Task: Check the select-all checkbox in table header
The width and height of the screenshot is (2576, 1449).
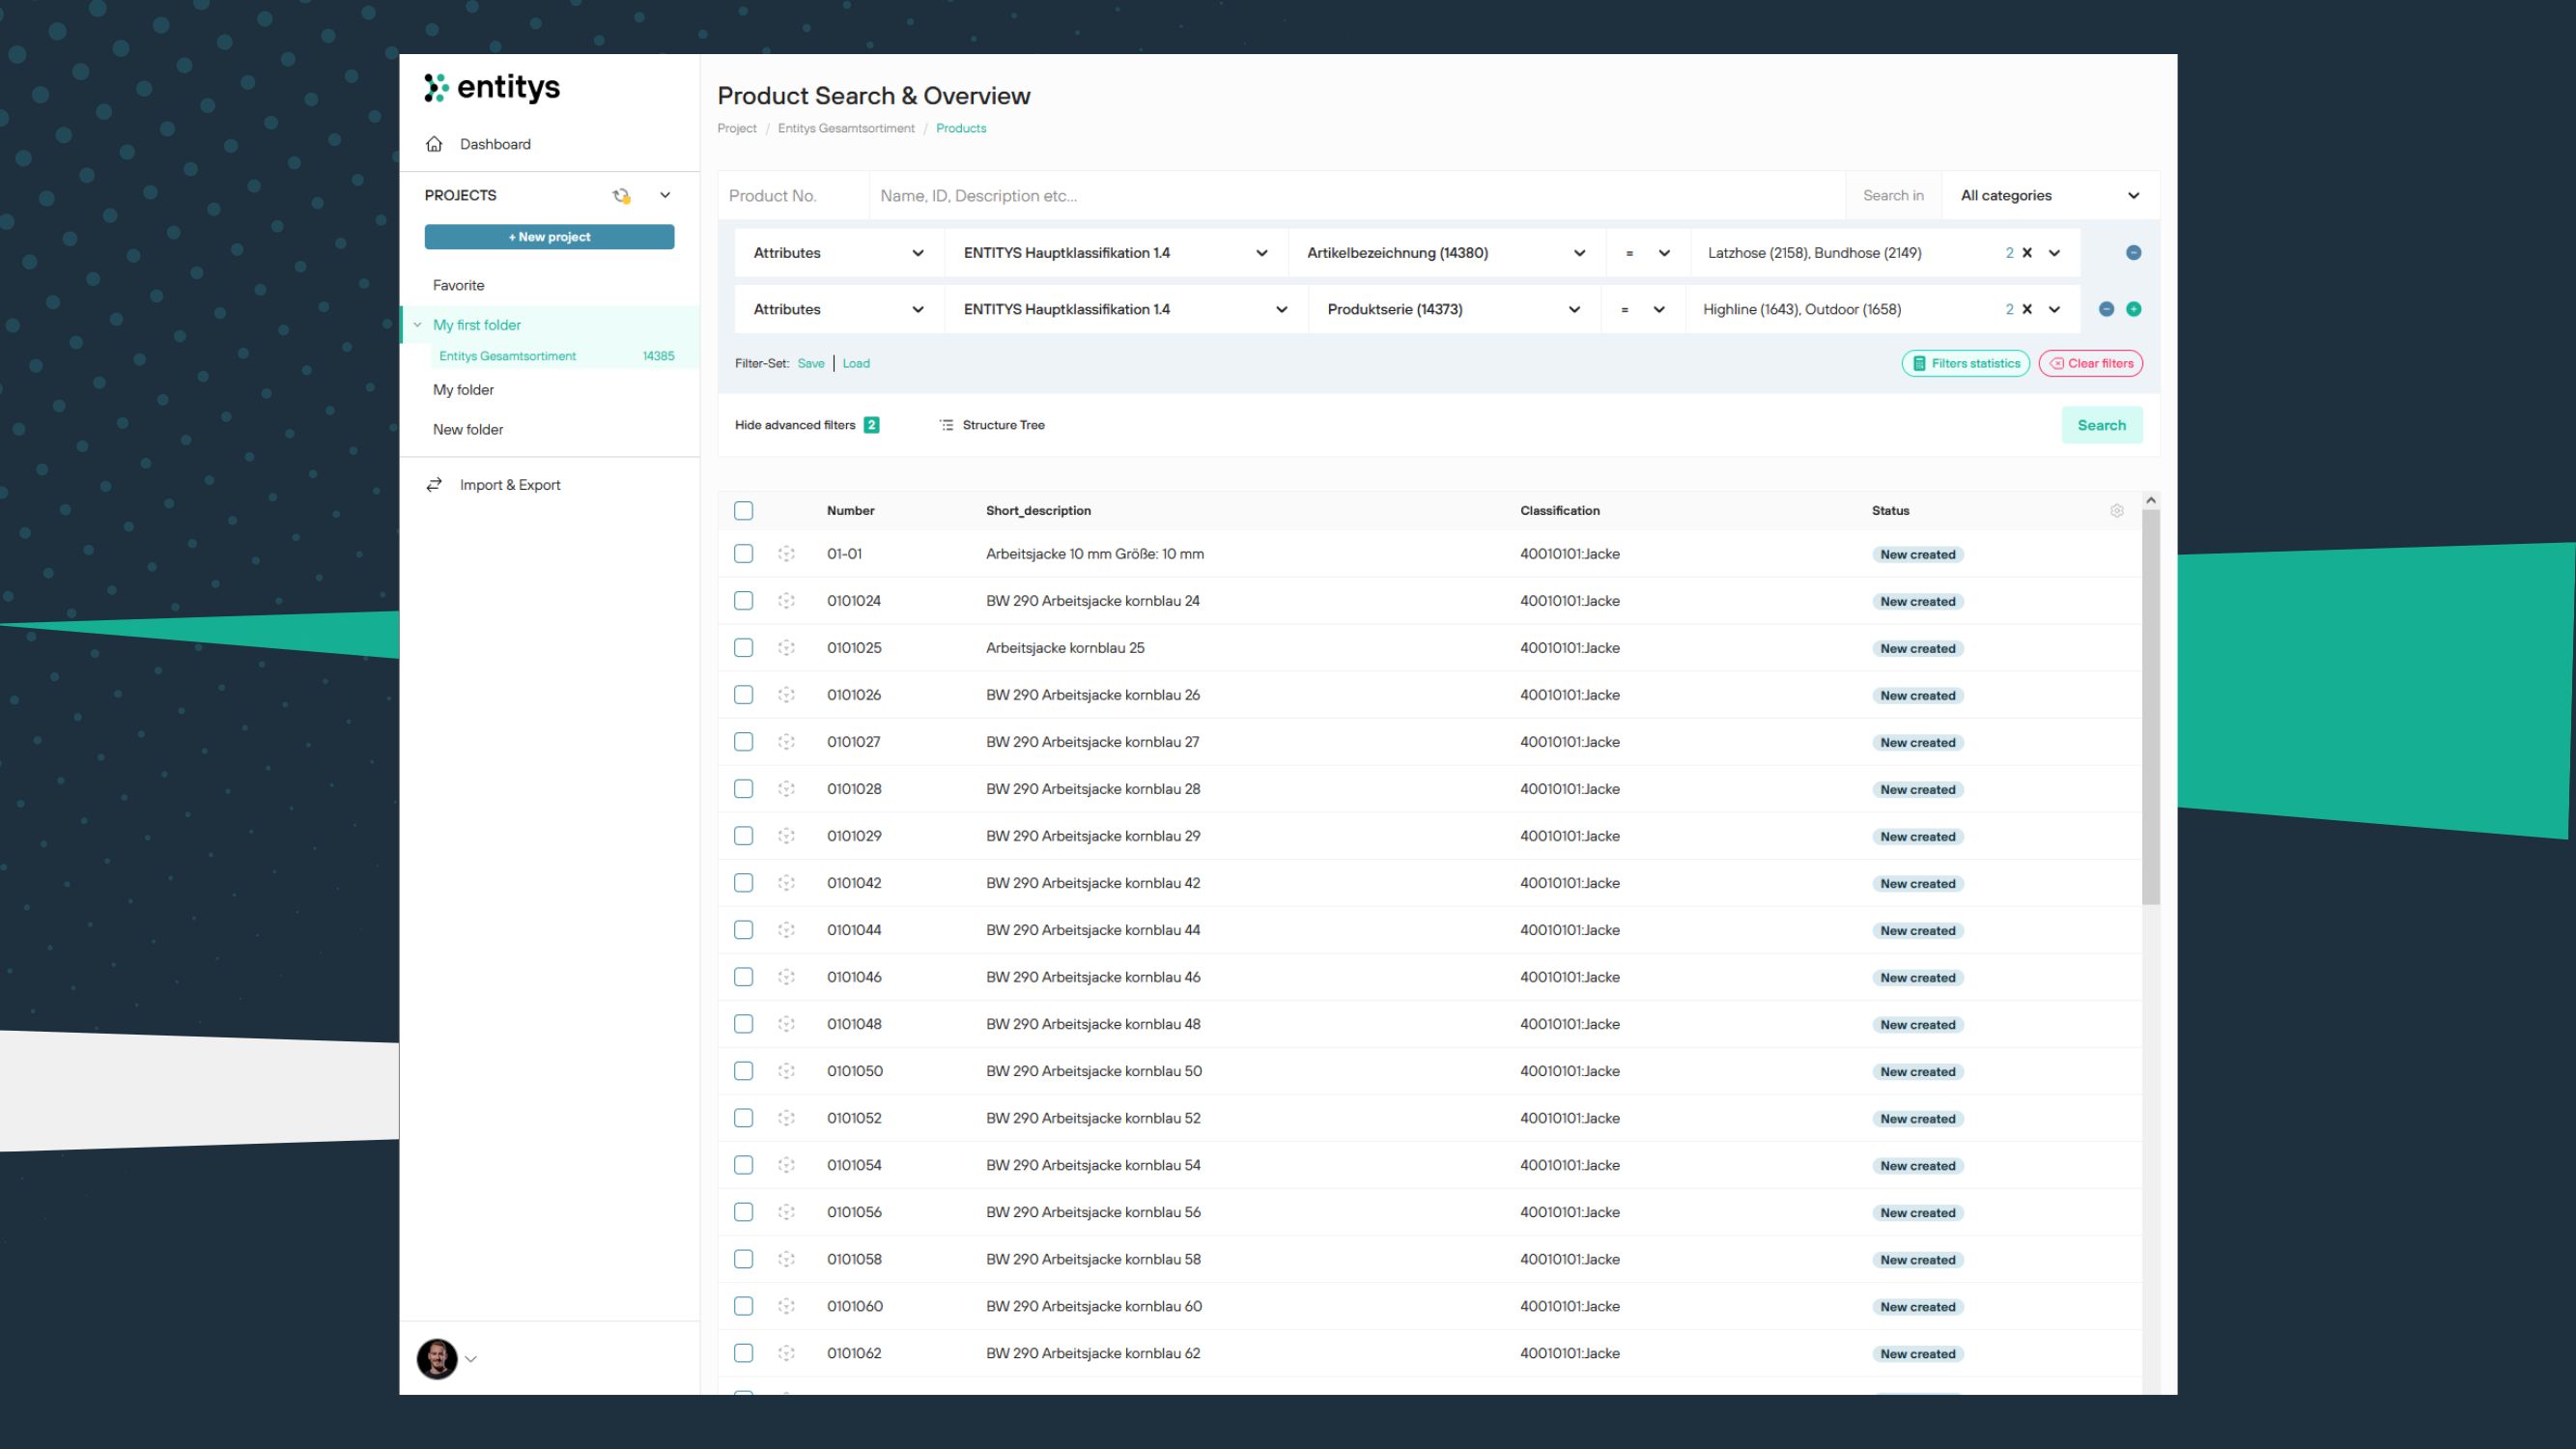Action: (744, 510)
